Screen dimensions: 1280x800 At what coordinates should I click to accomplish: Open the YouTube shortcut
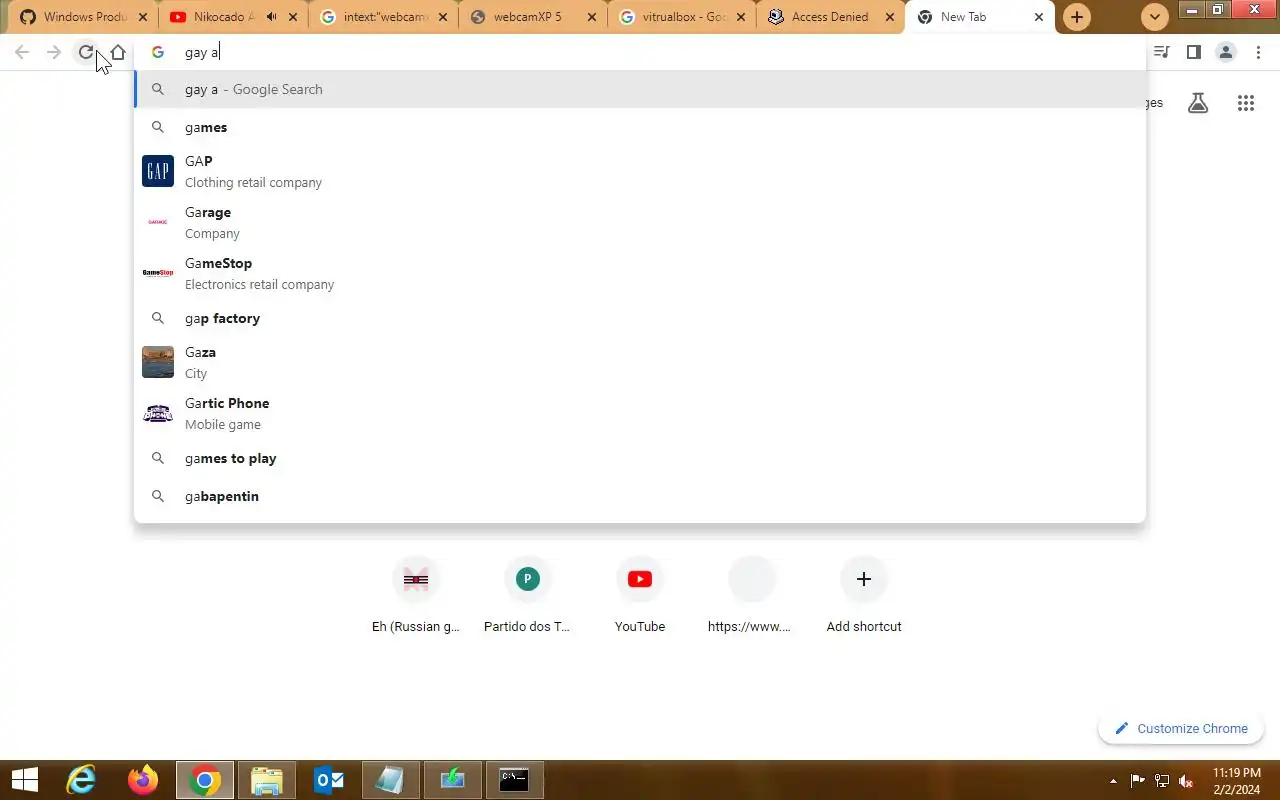(640, 596)
